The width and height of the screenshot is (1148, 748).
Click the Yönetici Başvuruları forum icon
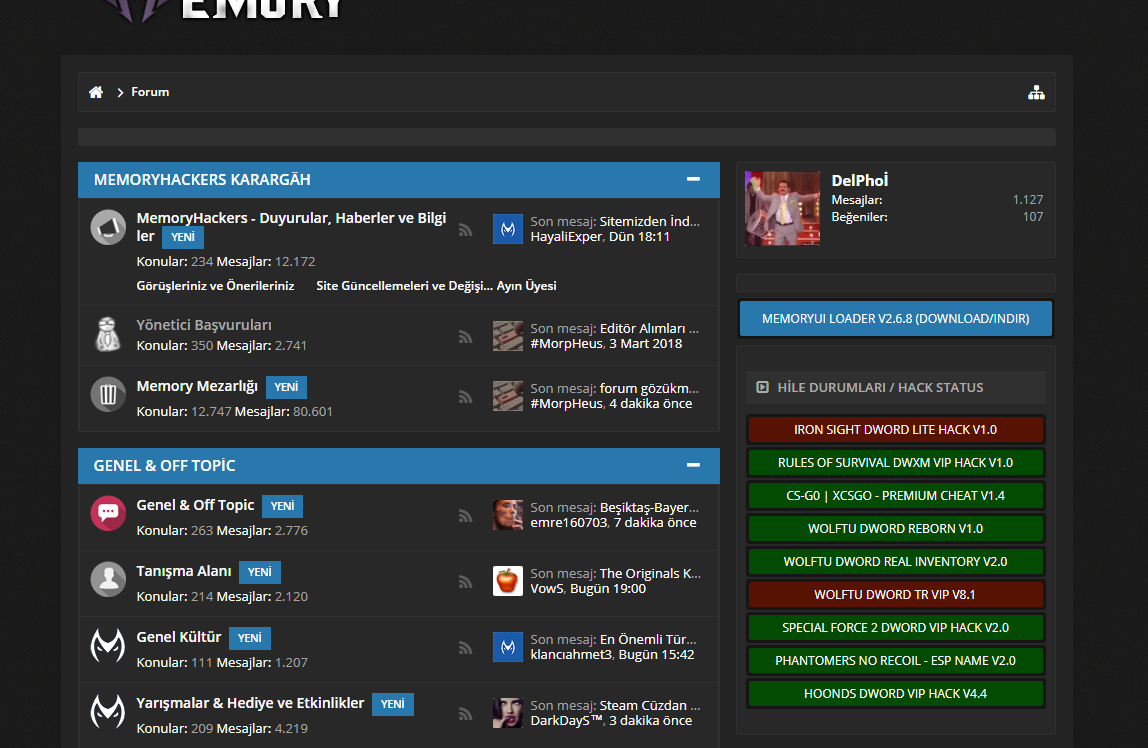click(x=108, y=334)
